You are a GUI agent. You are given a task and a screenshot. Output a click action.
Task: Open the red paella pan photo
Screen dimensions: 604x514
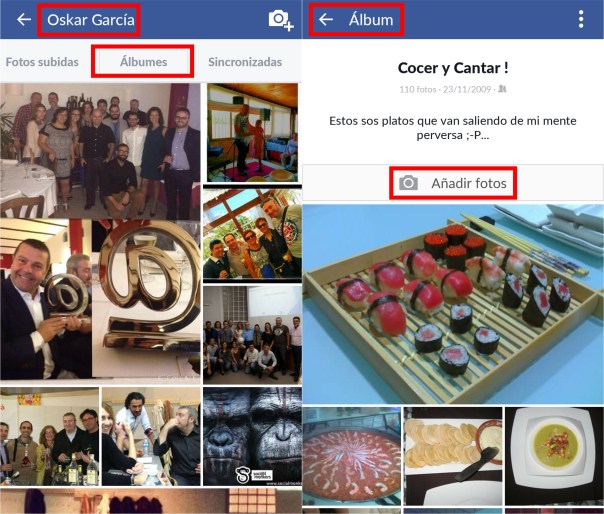pyautogui.click(x=352, y=456)
